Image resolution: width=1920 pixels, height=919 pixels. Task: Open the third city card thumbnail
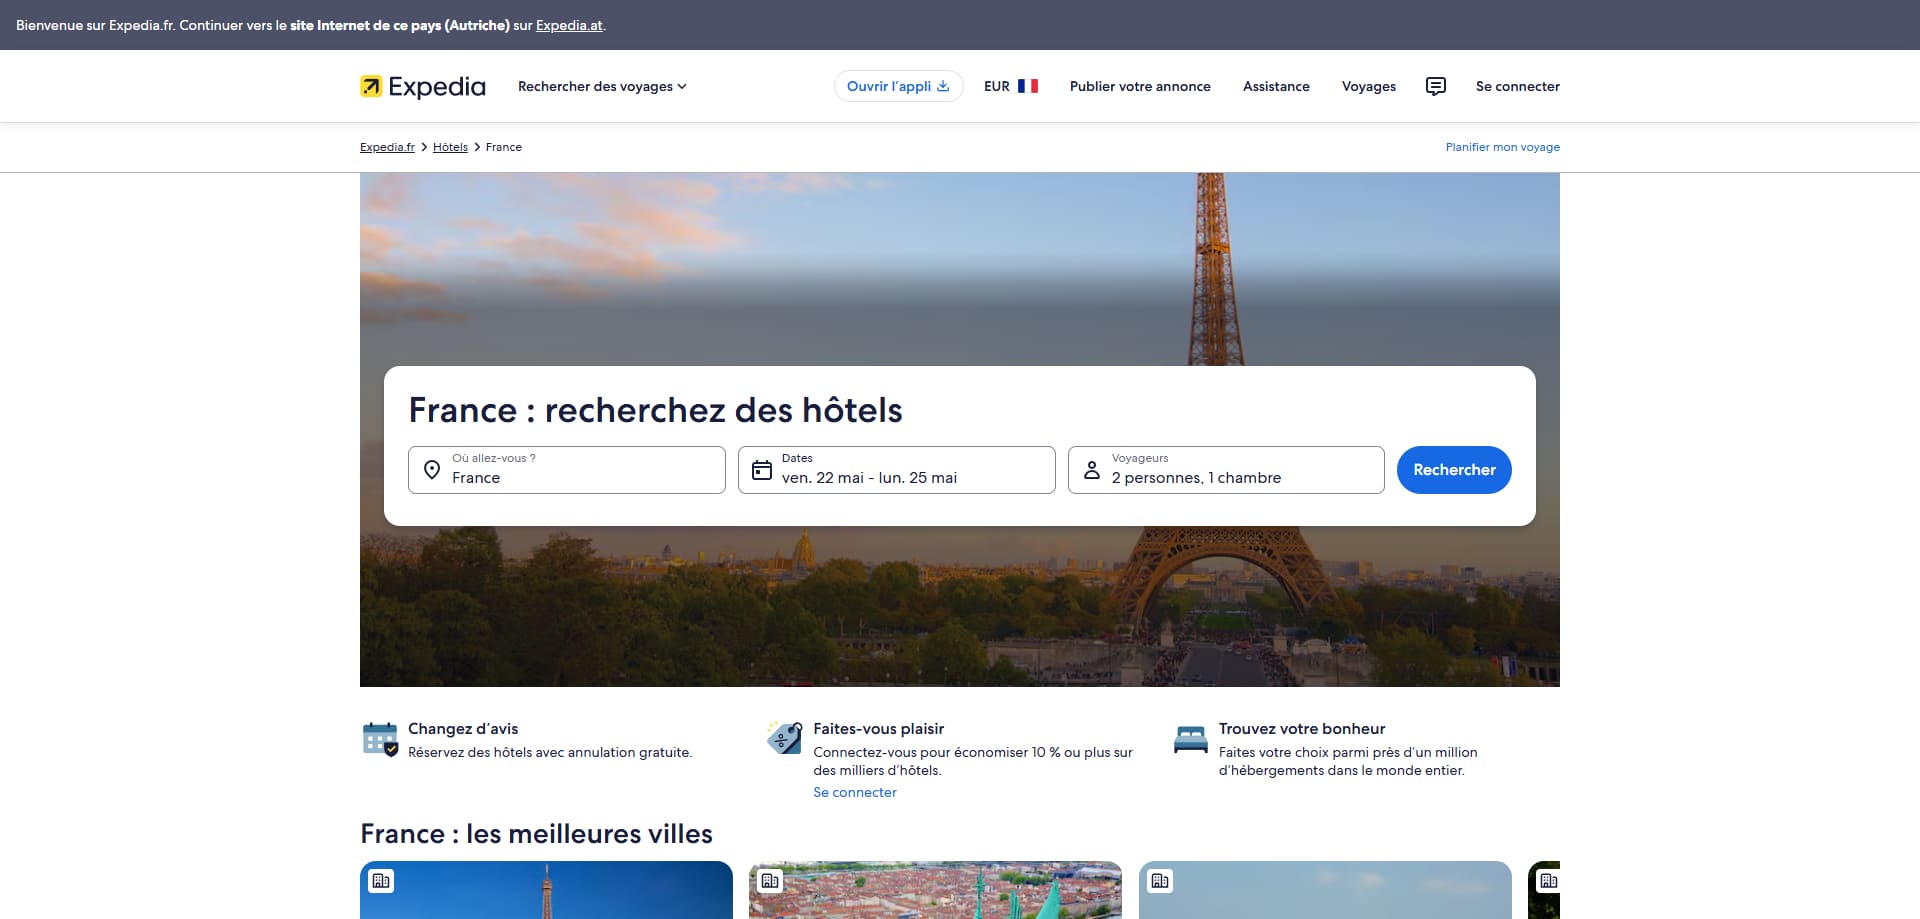[1325, 890]
